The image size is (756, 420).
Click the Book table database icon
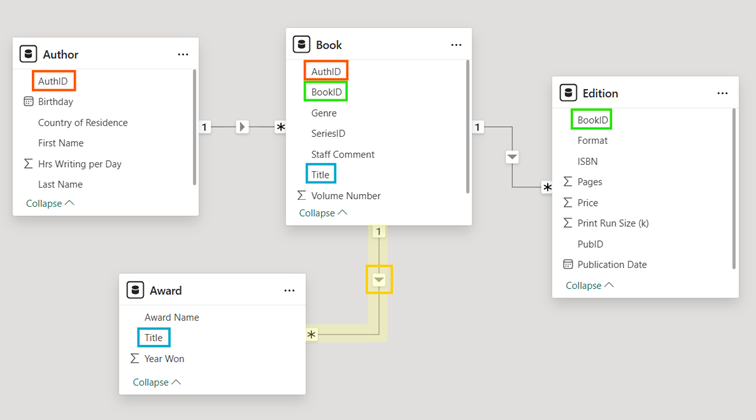(x=301, y=44)
